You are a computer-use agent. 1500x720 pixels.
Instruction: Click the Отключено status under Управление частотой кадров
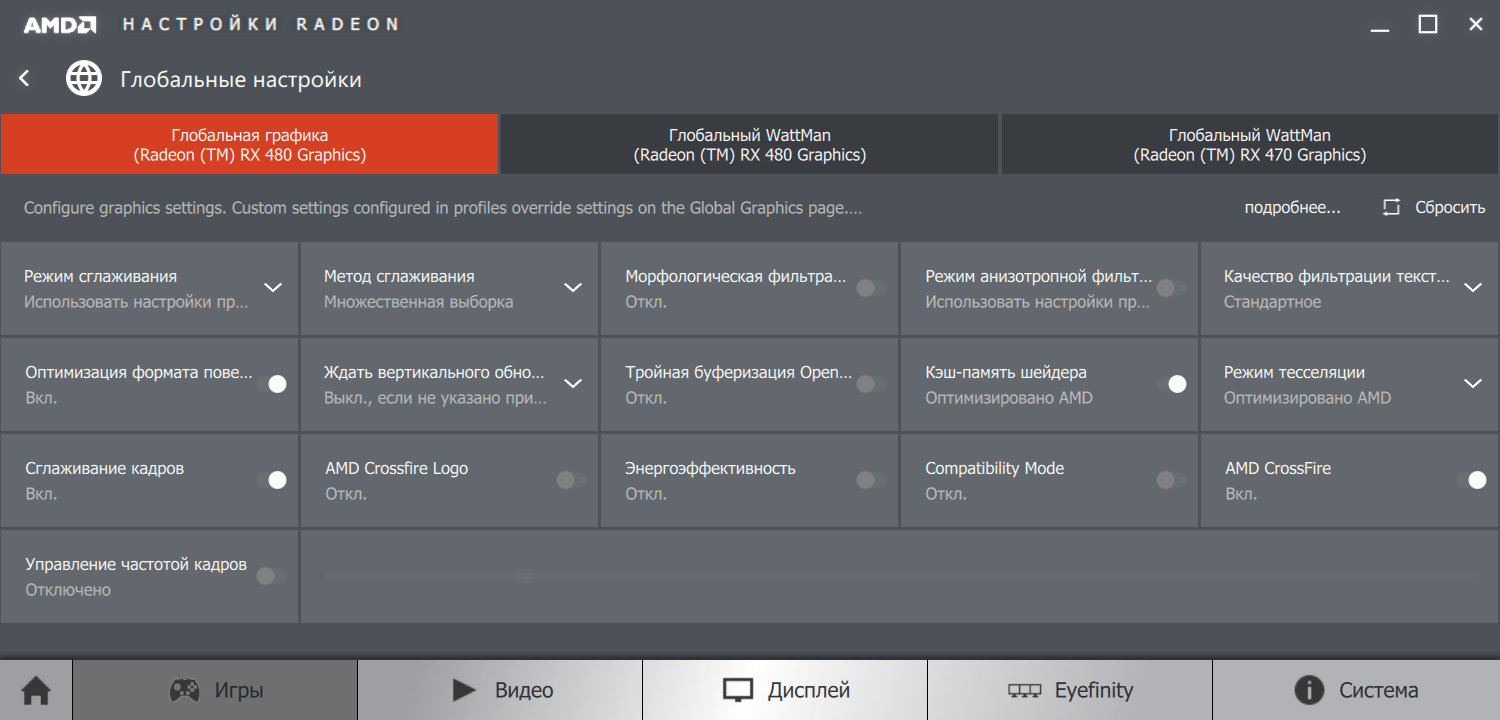tap(68, 590)
